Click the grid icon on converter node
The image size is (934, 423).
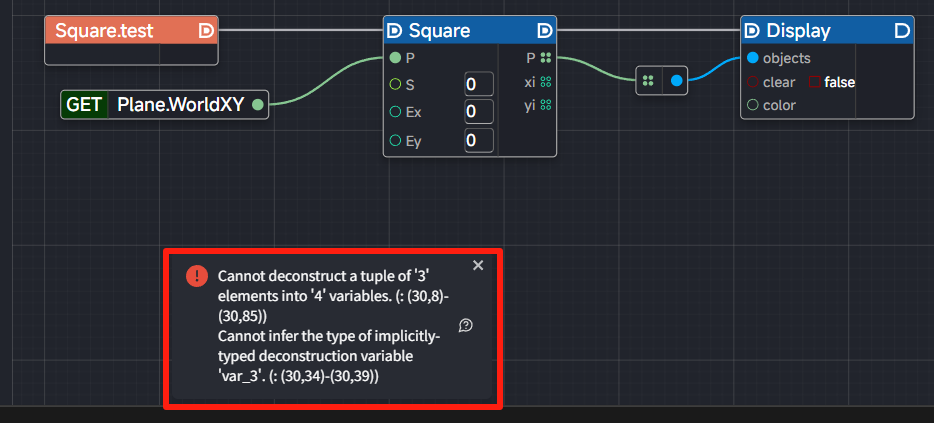(649, 81)
